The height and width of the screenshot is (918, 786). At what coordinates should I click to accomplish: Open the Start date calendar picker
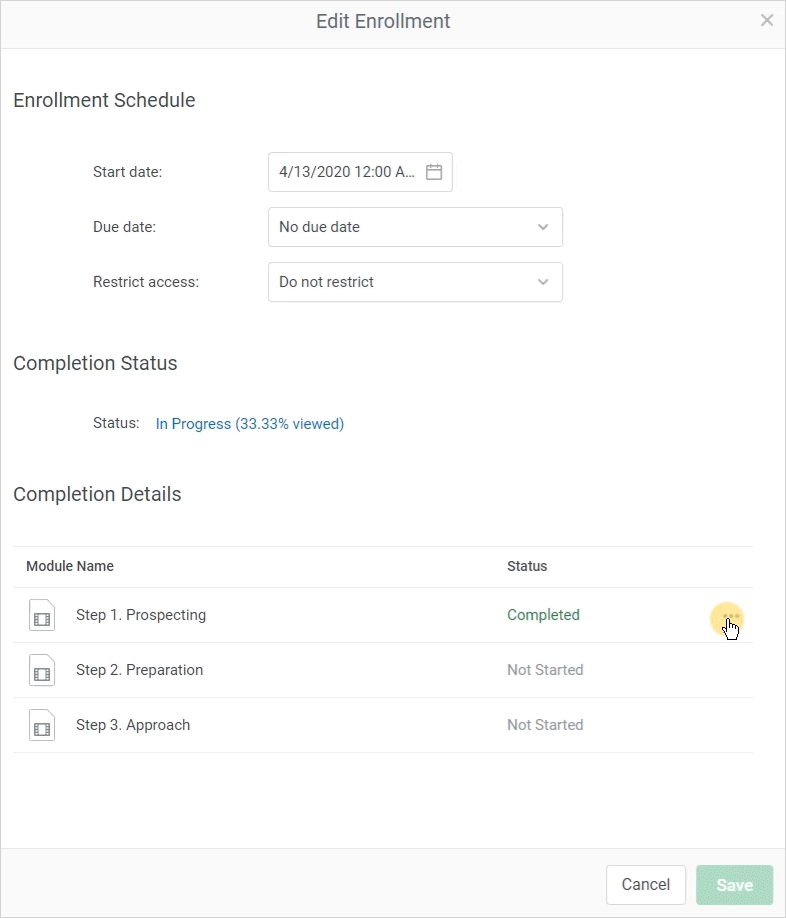click(434, 172)
